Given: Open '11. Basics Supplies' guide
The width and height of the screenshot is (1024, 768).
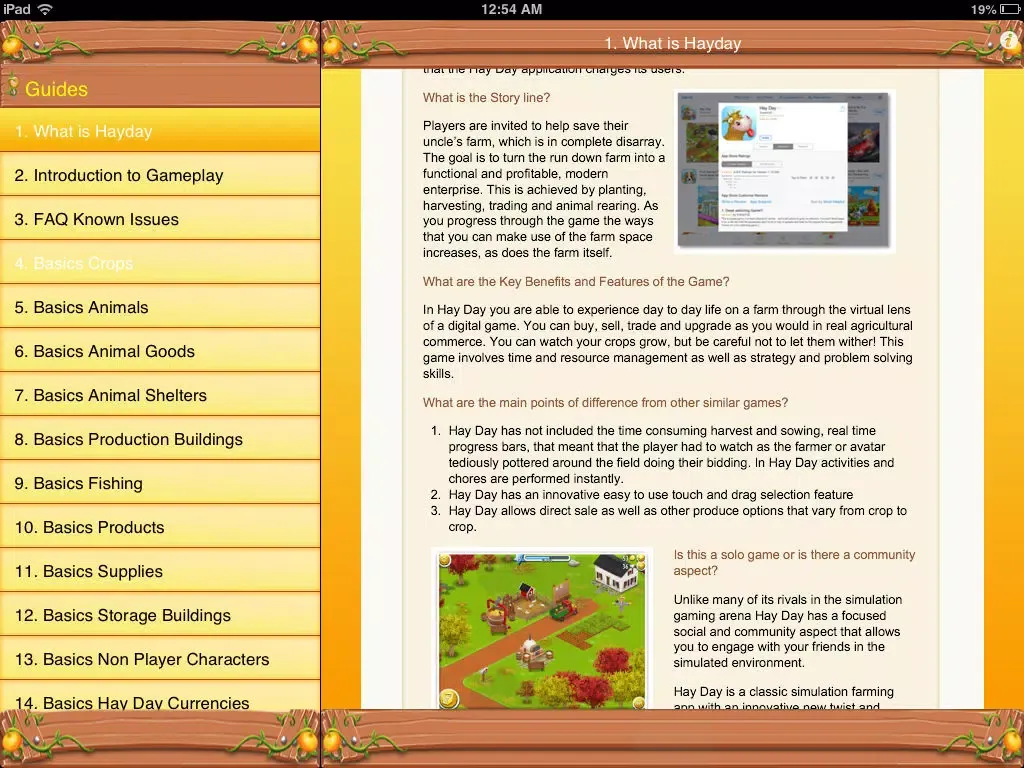Looking at the screenshot, I should [160, 571].
